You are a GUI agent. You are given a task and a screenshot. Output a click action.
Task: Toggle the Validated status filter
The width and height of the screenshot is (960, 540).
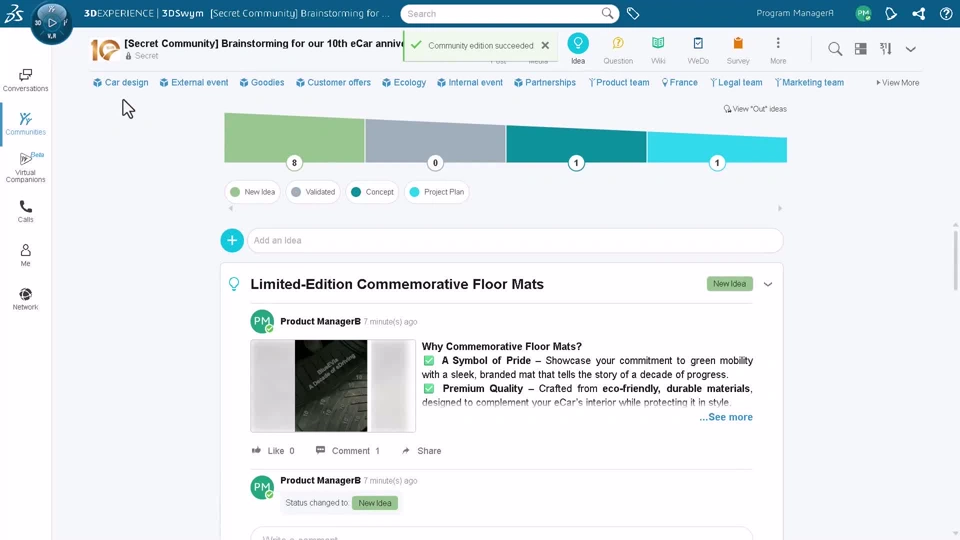[x=313, y=192]
